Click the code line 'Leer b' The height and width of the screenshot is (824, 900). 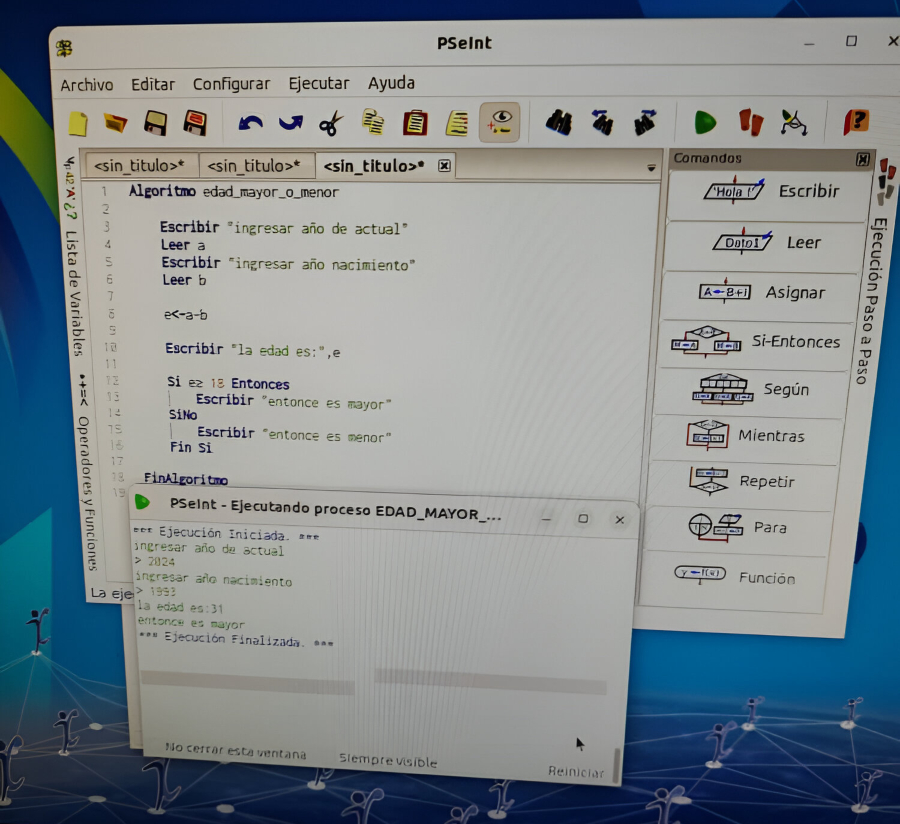click(x=184, y=280)
